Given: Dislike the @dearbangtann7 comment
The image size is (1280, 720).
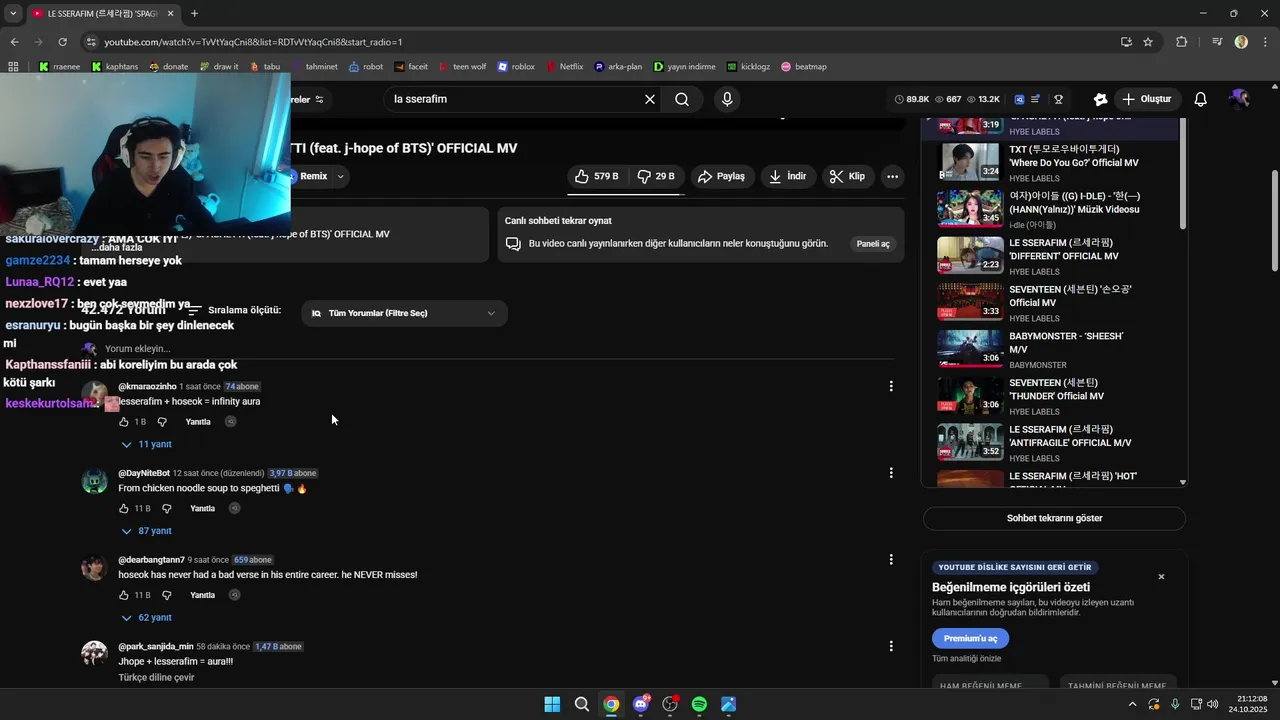Looking at the screenshot, I should point(166,595).
